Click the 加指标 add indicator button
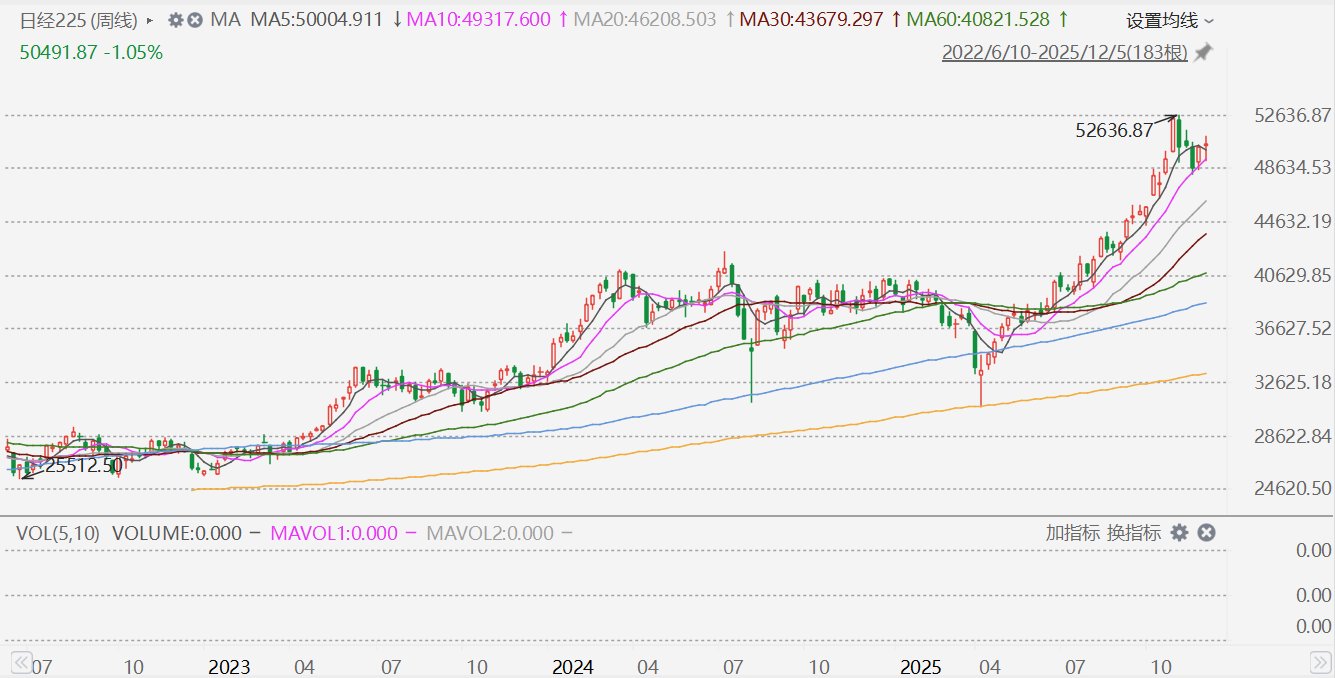This screenshot has height=678, width=1335. [x=1073, y=533]
